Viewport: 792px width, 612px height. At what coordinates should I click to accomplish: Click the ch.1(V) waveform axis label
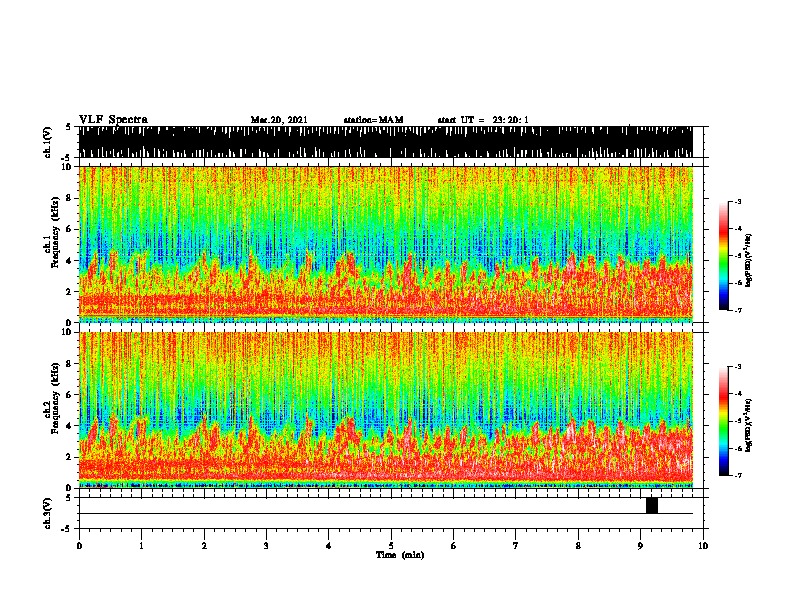47,142
